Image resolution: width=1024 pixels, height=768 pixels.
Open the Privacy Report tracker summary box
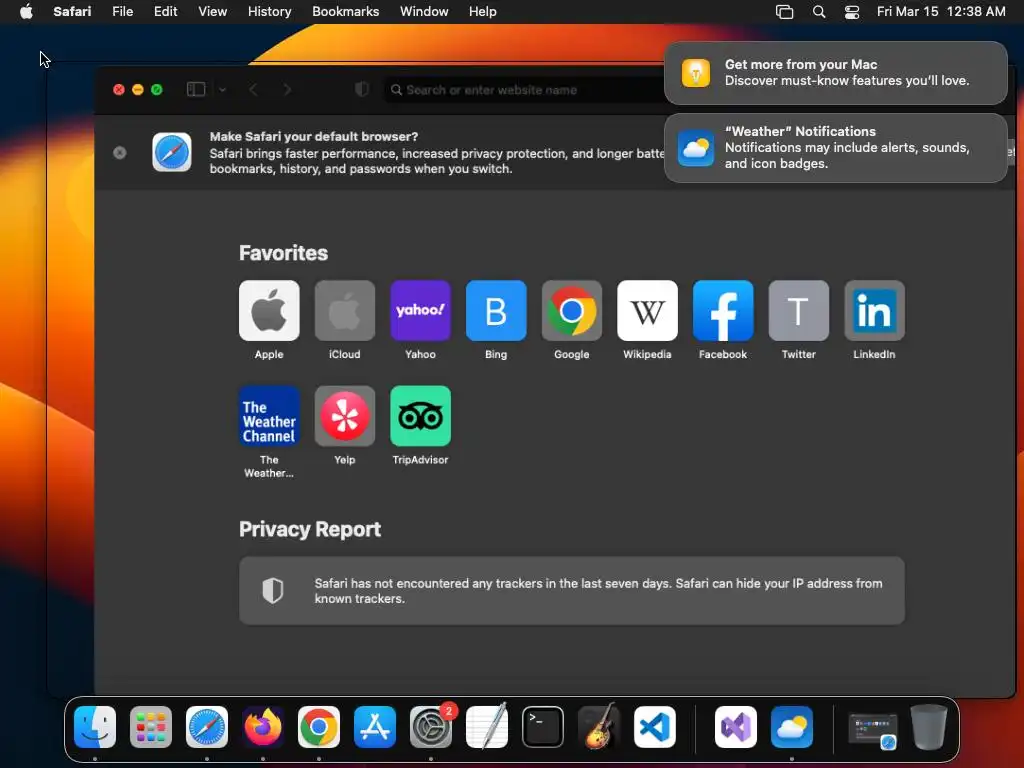point(572,591)
